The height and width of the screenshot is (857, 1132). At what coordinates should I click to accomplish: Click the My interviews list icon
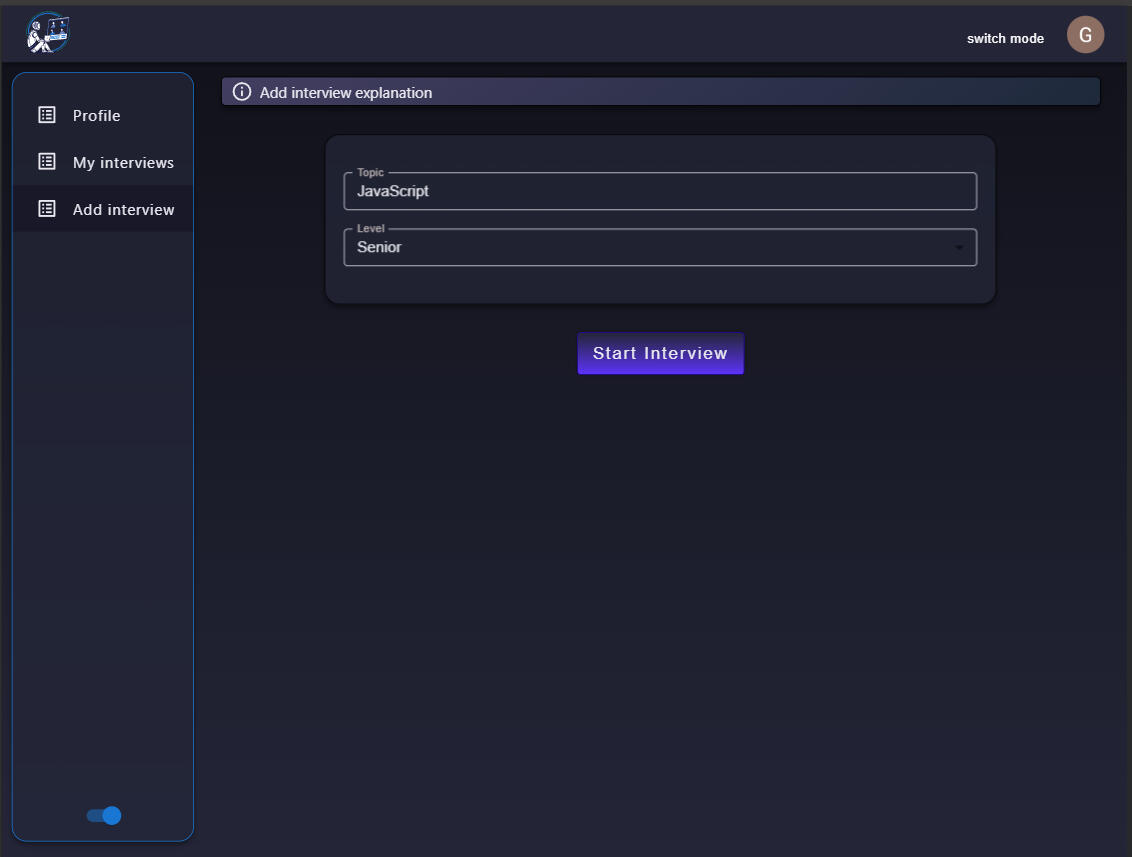(x=46, y=161)
